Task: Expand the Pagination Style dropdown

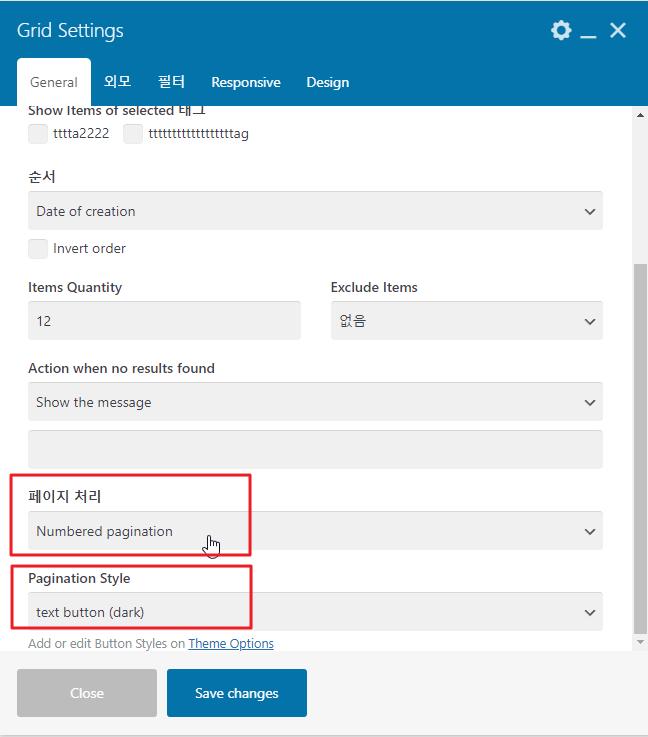Action: pos(315,612)
